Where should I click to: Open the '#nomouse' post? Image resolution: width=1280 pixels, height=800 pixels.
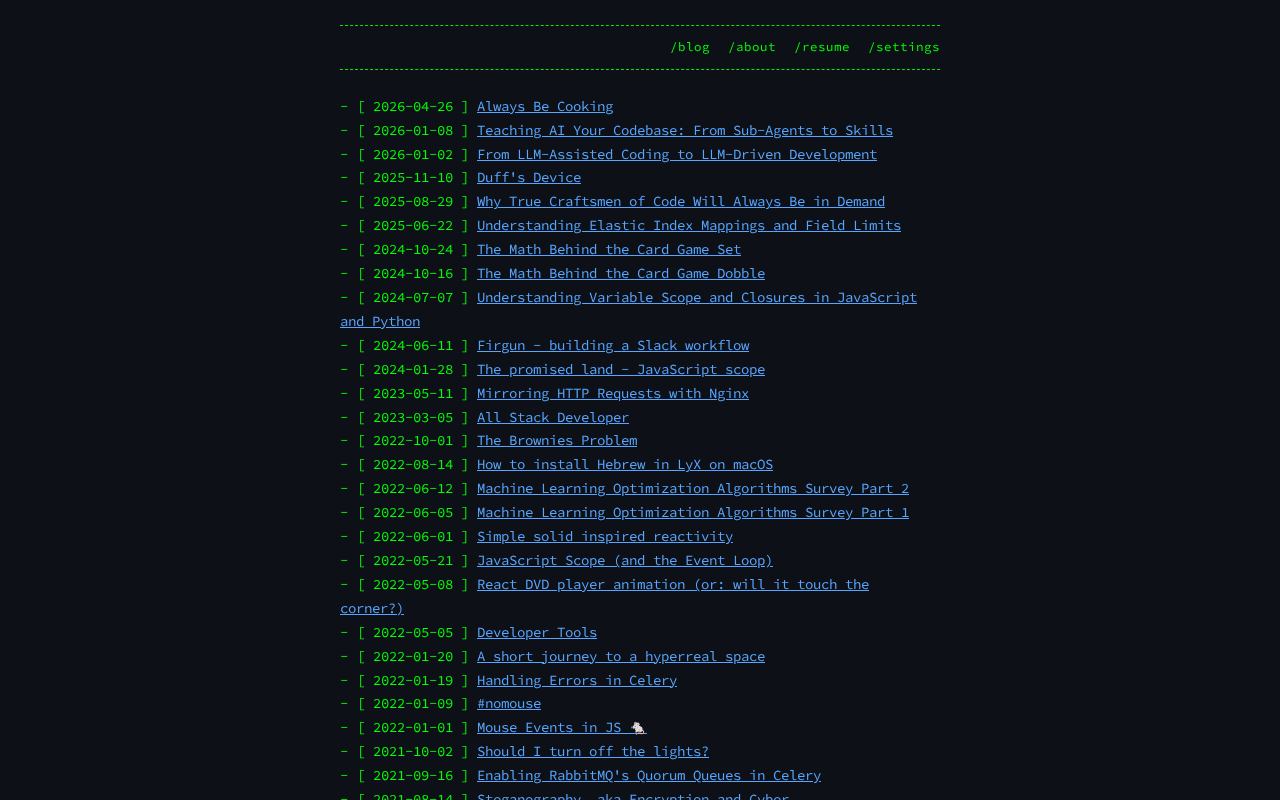tap(509, 703)
